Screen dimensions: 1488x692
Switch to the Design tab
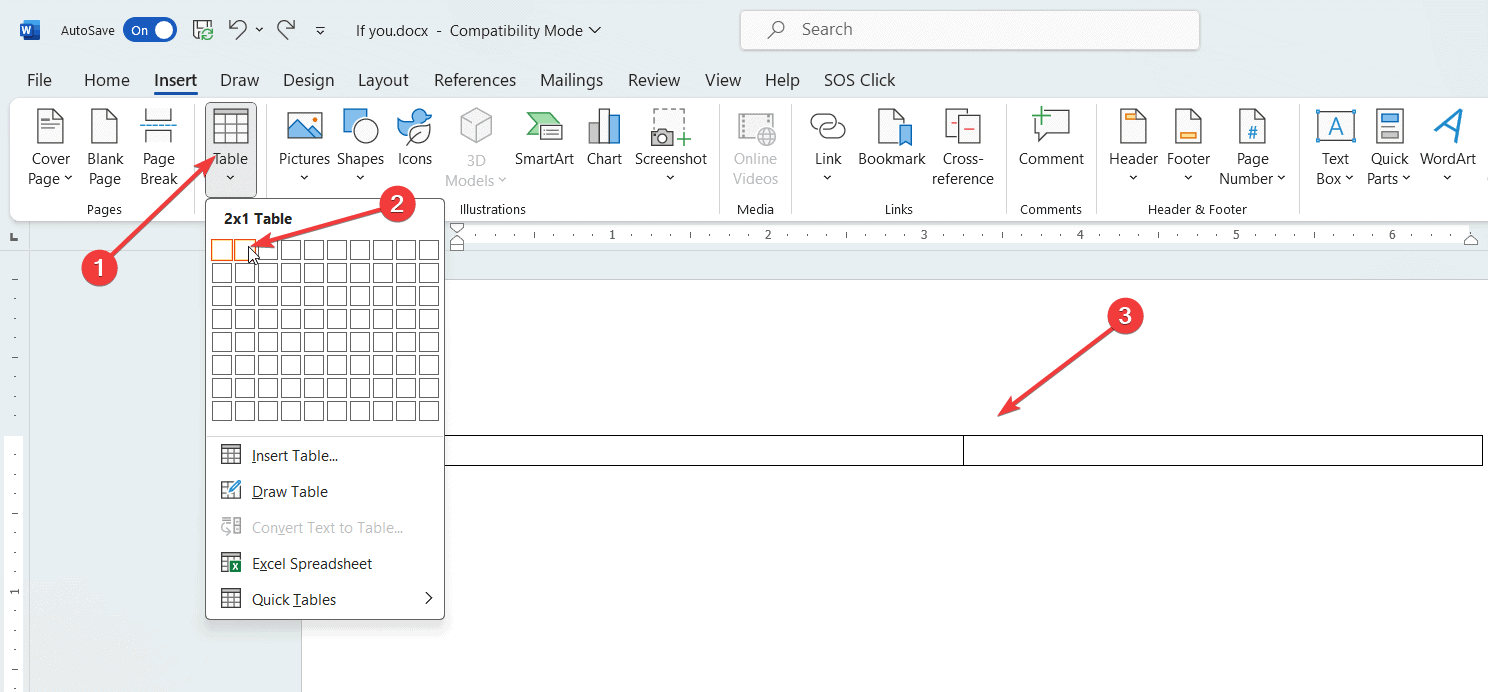coord(308,80)
